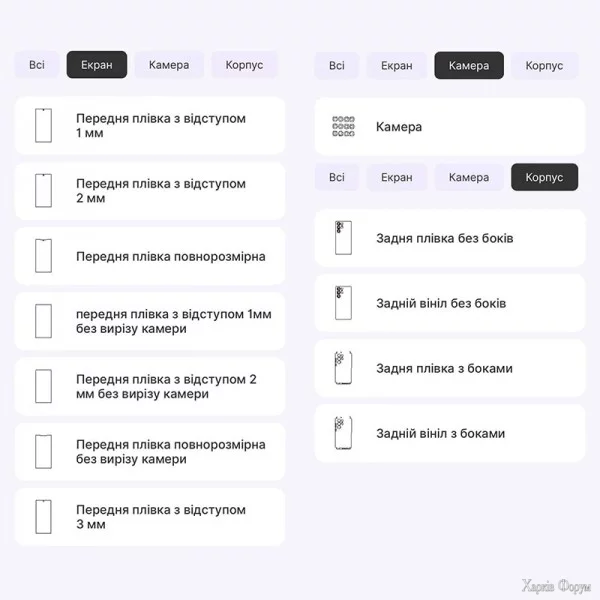Screen dimensions: 600x600
Task: Open Камера tab in left panel
Action: tap(169, 65)
